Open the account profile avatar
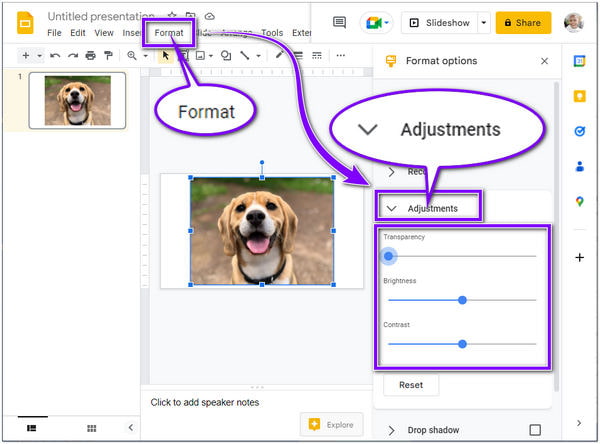The image size is (600, 444). click(574, 23)
